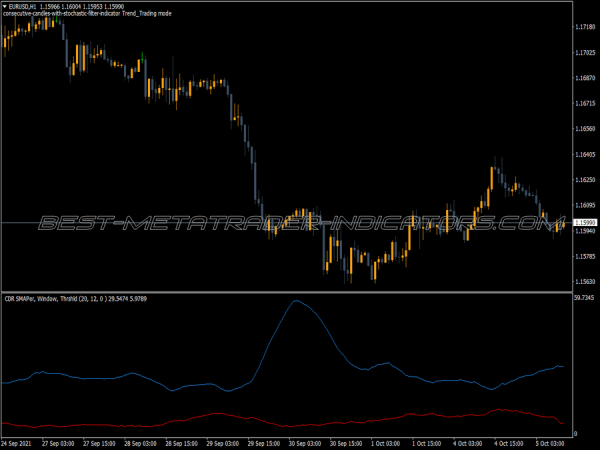Click the 1.16405 price axis label

(x=585, y=154)
